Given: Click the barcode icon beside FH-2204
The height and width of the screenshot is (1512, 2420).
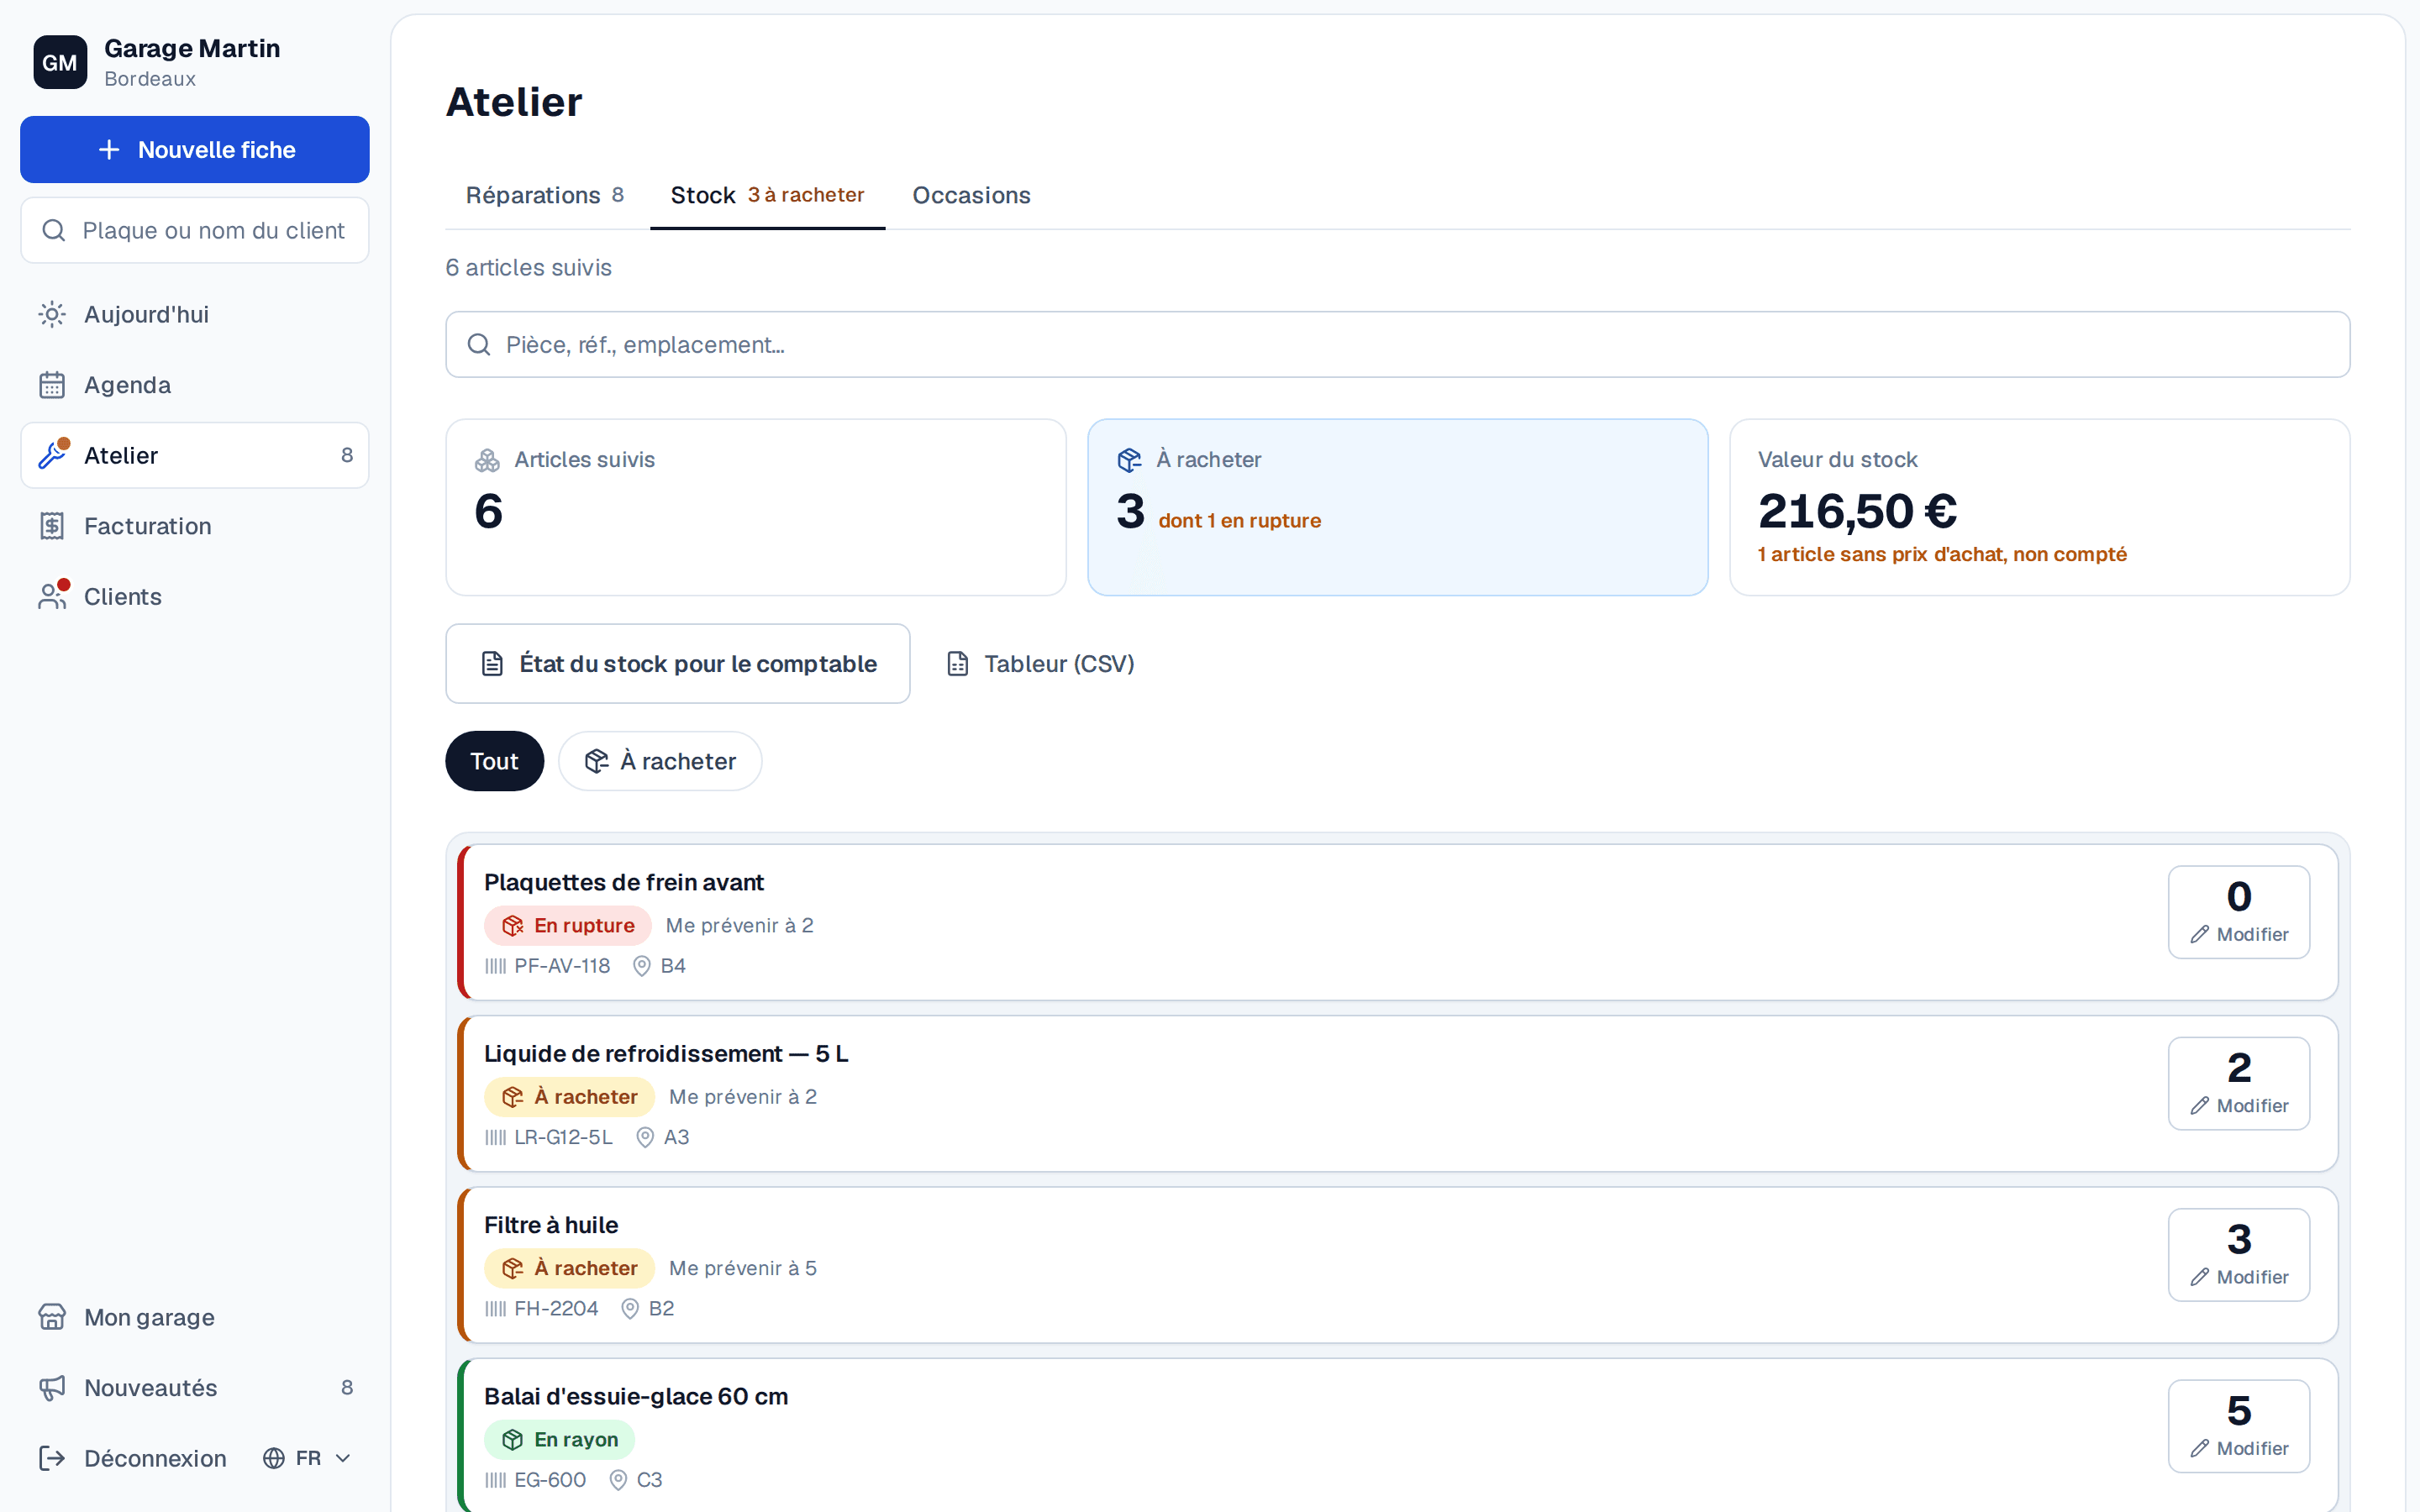Looking at the screenshot, I should pyautogui.click(x=495, y=1309).
